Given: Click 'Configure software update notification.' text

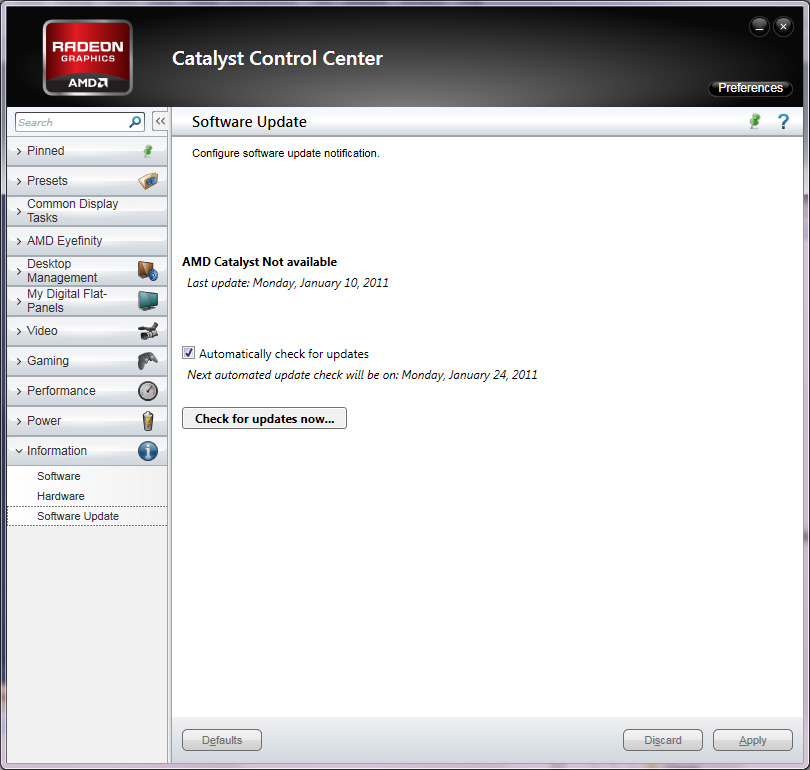Looking at the screenshot, I should [286, 153].
